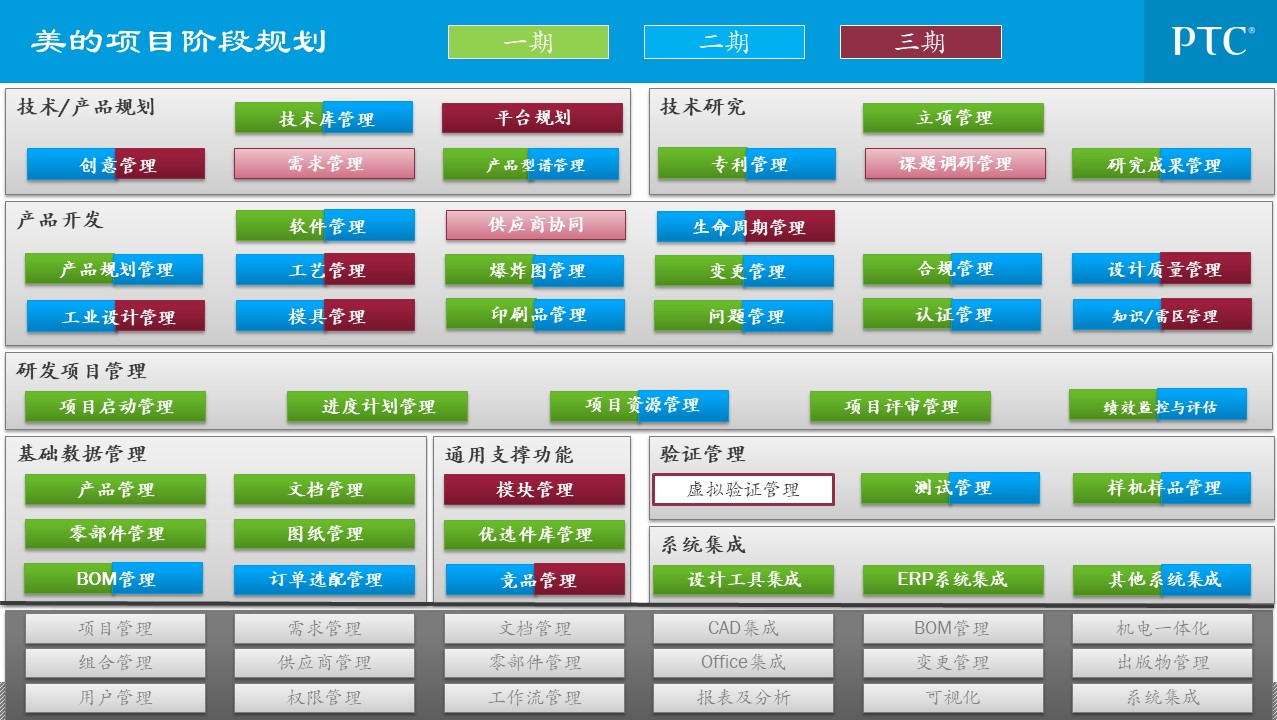This screenshot has width=1277, height=720.
Task: Select the 优选件库管理 box
Action: pyautogui.click(x=534, y=535)
